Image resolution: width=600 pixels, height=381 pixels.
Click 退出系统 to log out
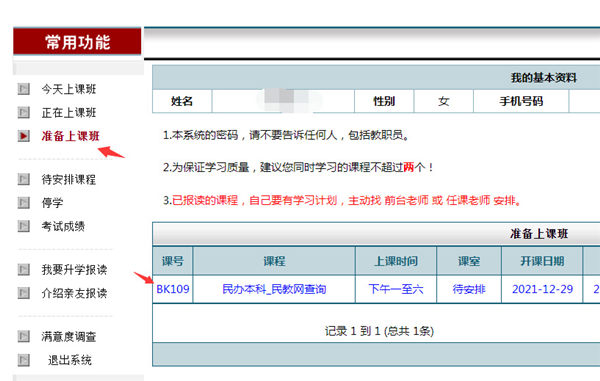(x=70, y=360)
